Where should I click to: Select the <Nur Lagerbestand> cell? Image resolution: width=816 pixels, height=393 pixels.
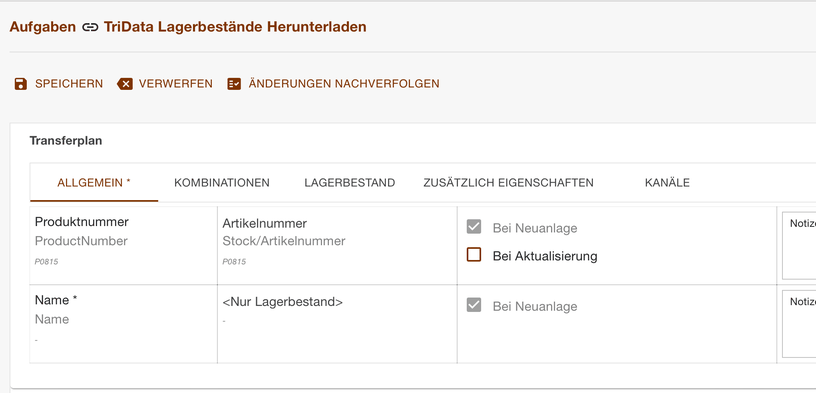coord(337,324)
